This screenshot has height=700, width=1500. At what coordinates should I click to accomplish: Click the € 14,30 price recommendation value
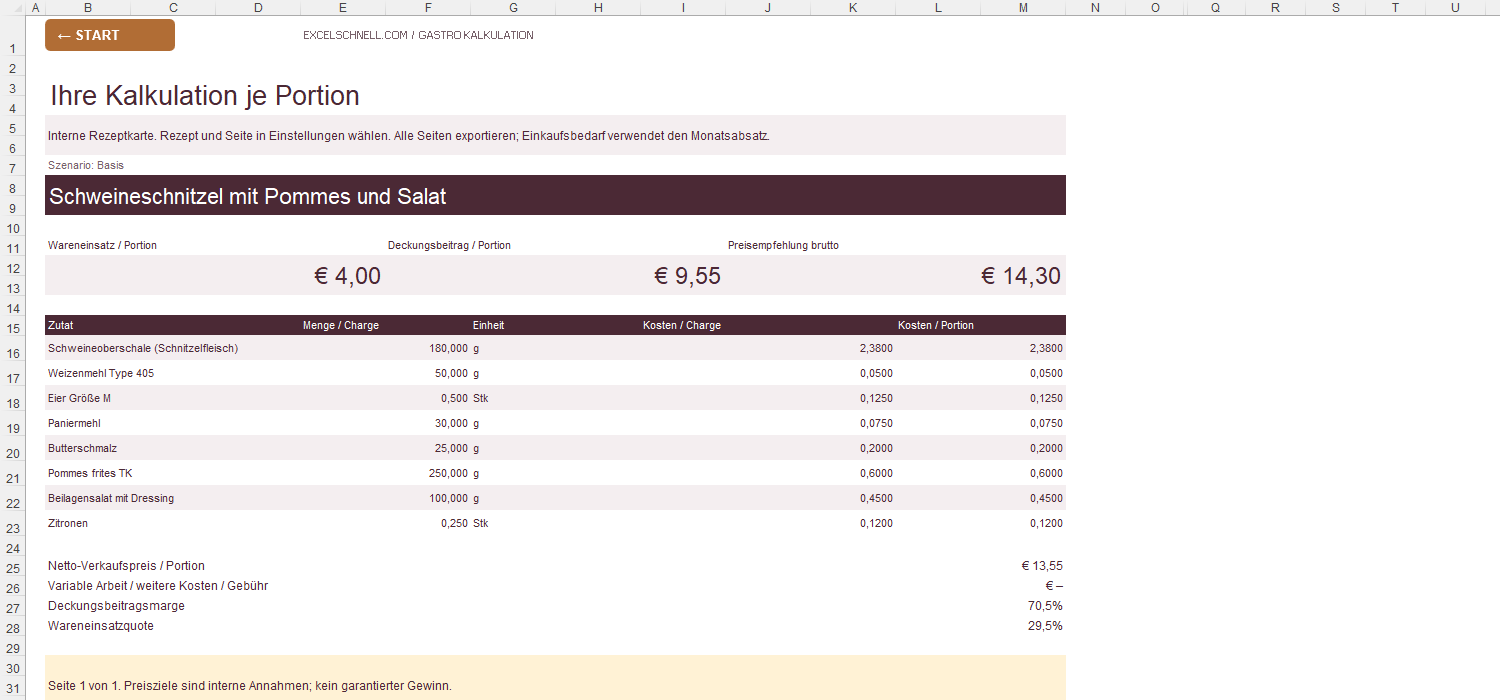[1021, 276]
